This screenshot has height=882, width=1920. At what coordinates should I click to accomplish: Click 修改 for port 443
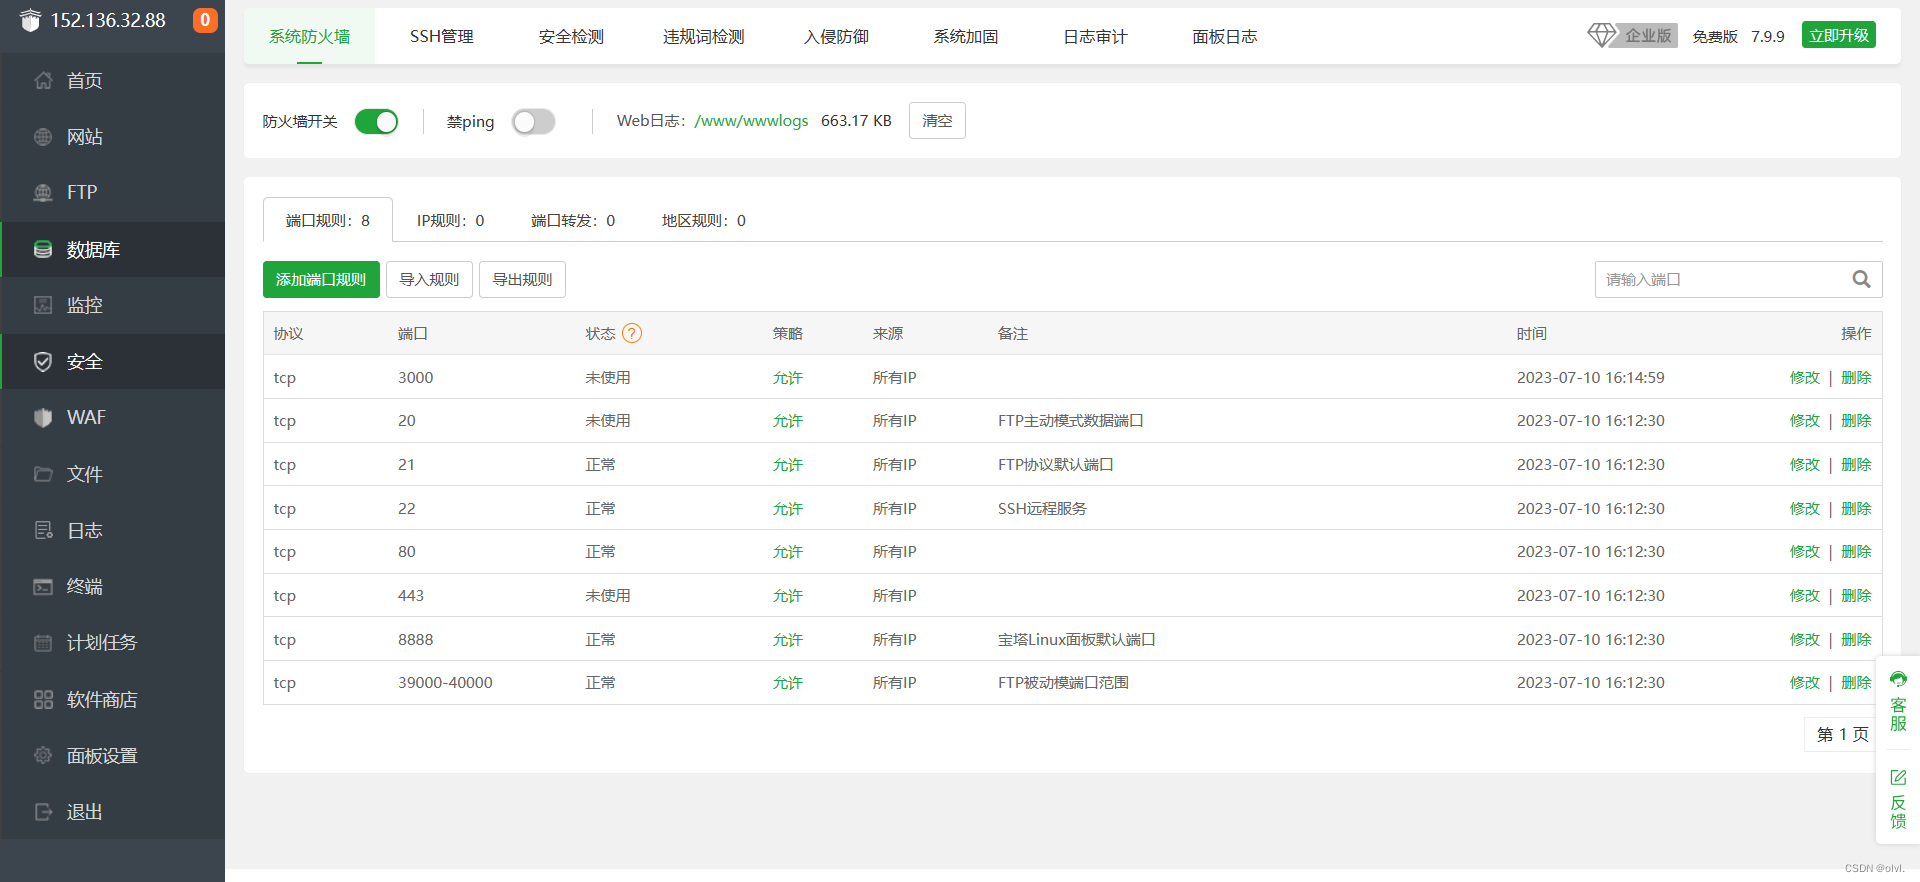[1805, 596]
